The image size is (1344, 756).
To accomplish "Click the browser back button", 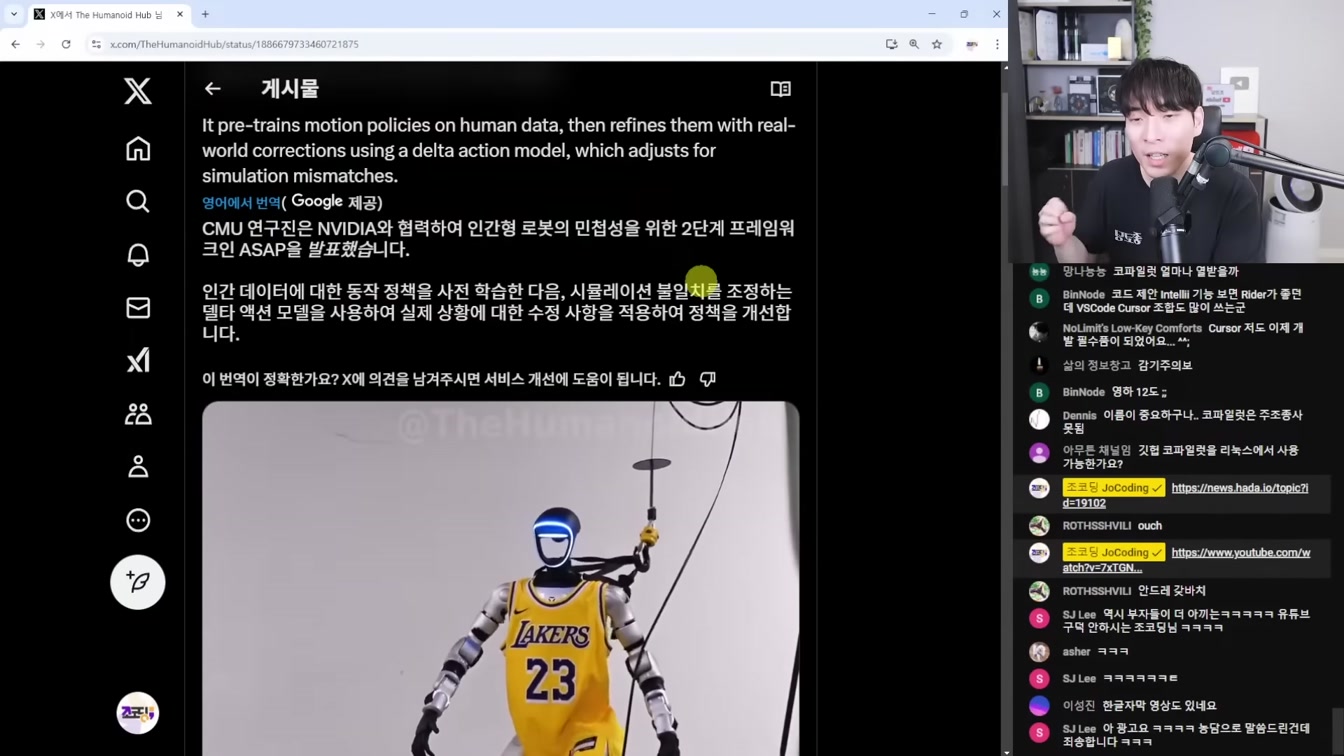I will [15, 44].
